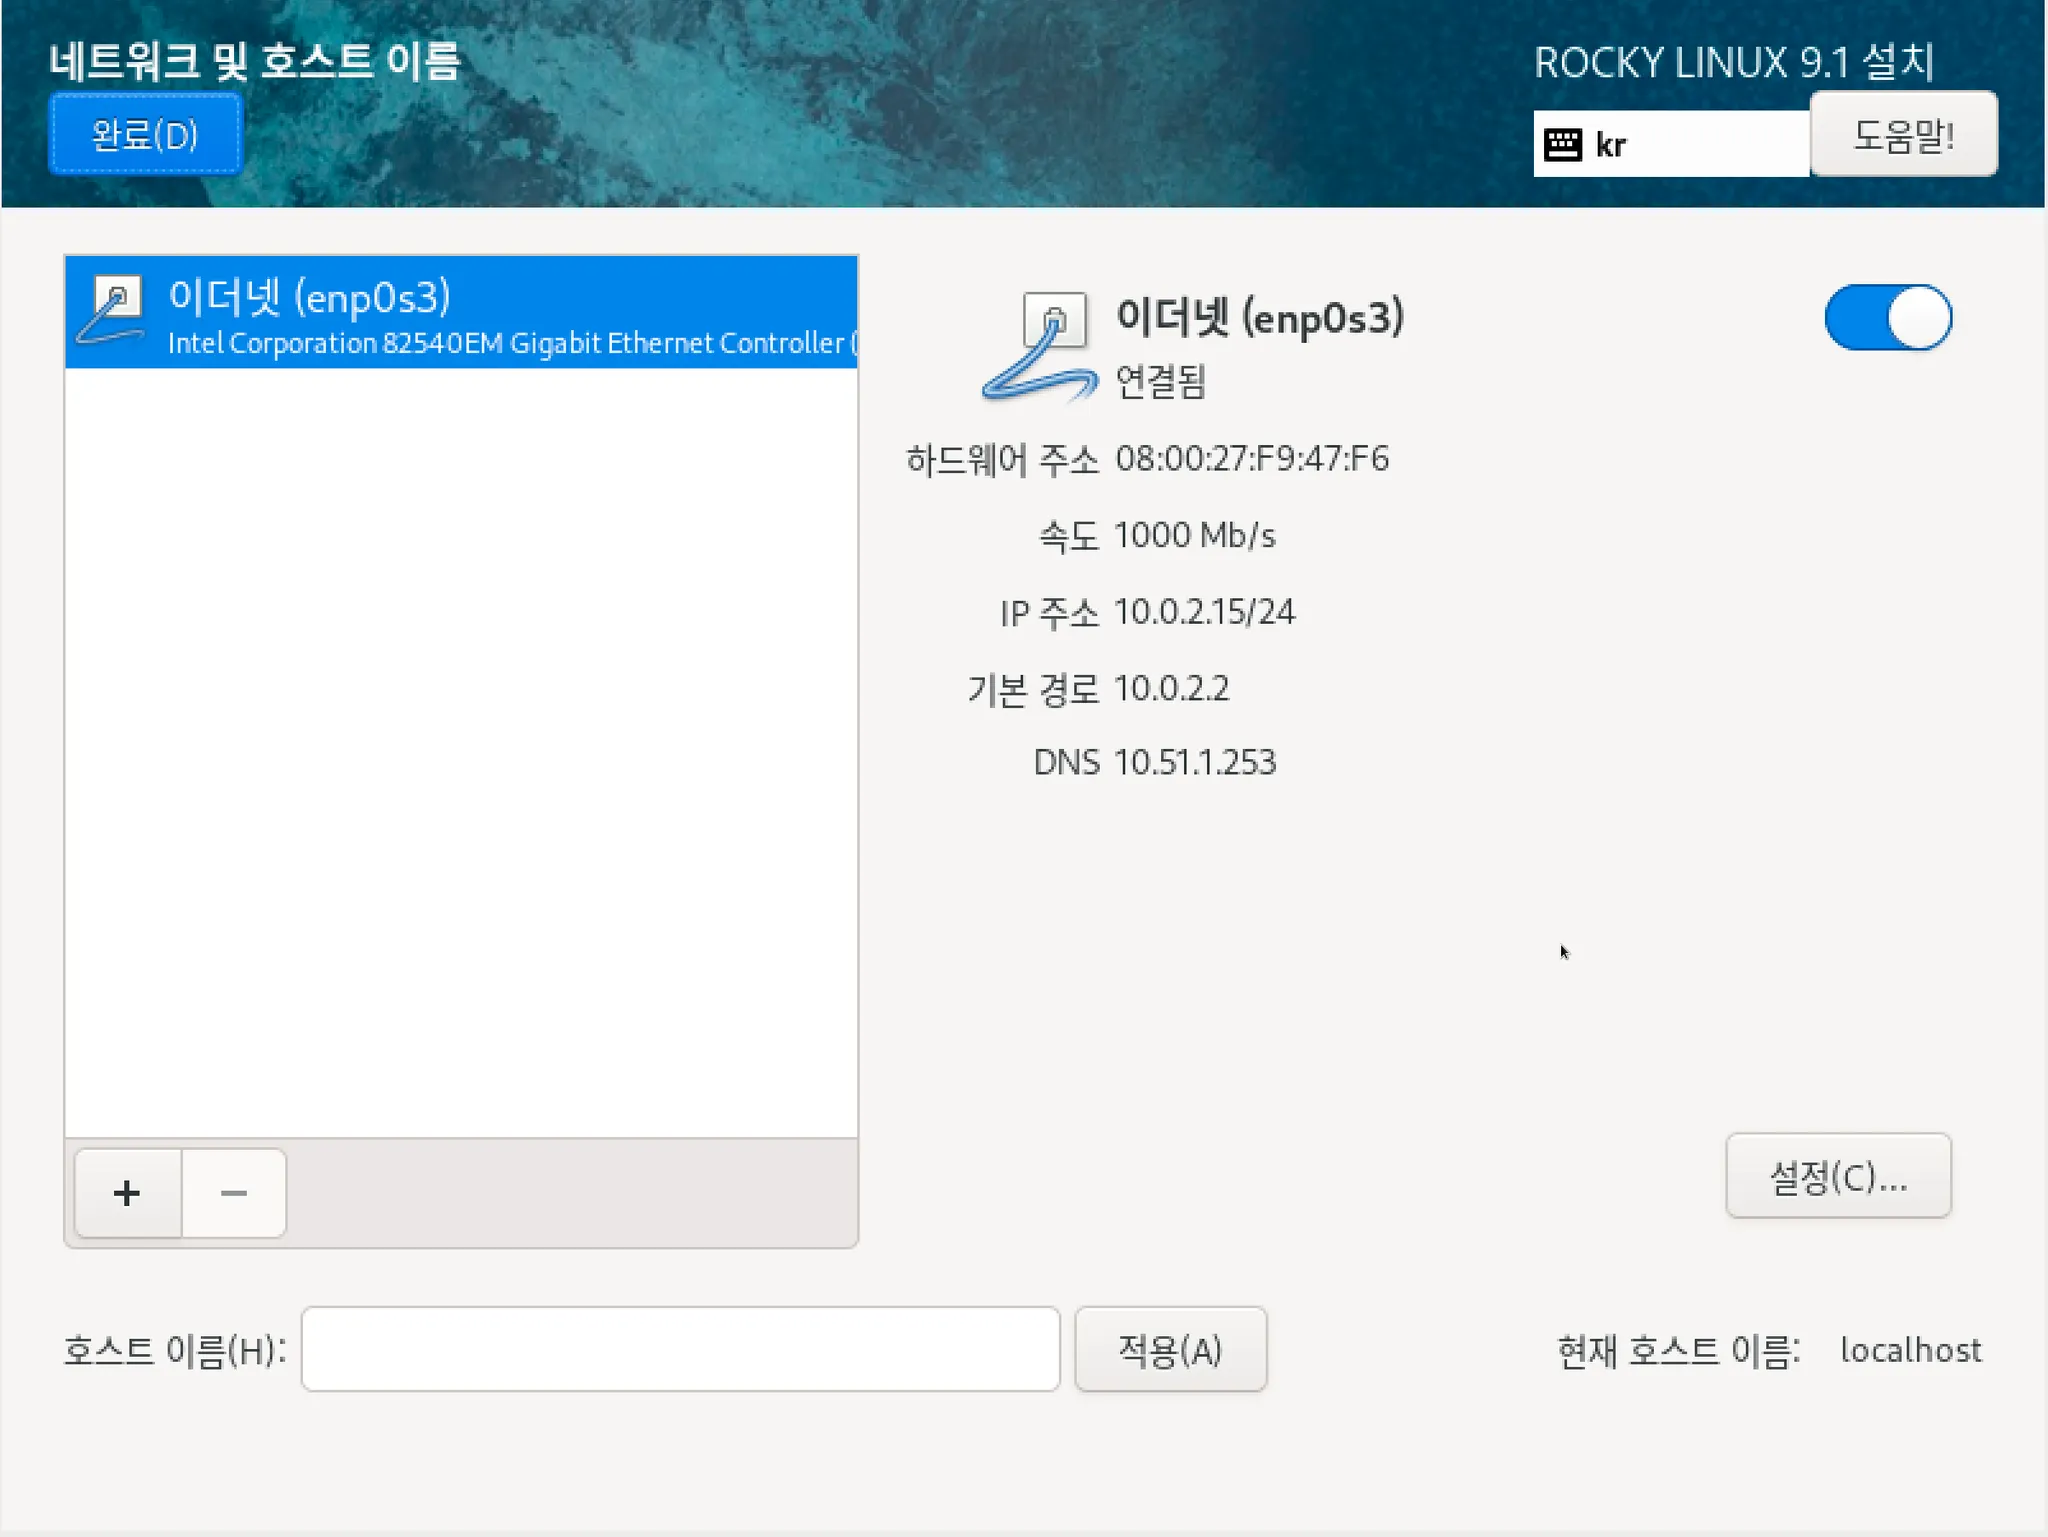Focus the 호스트 이름(H) input field
Screen dimensions: 2048x1537
[x=680, y=1349]
